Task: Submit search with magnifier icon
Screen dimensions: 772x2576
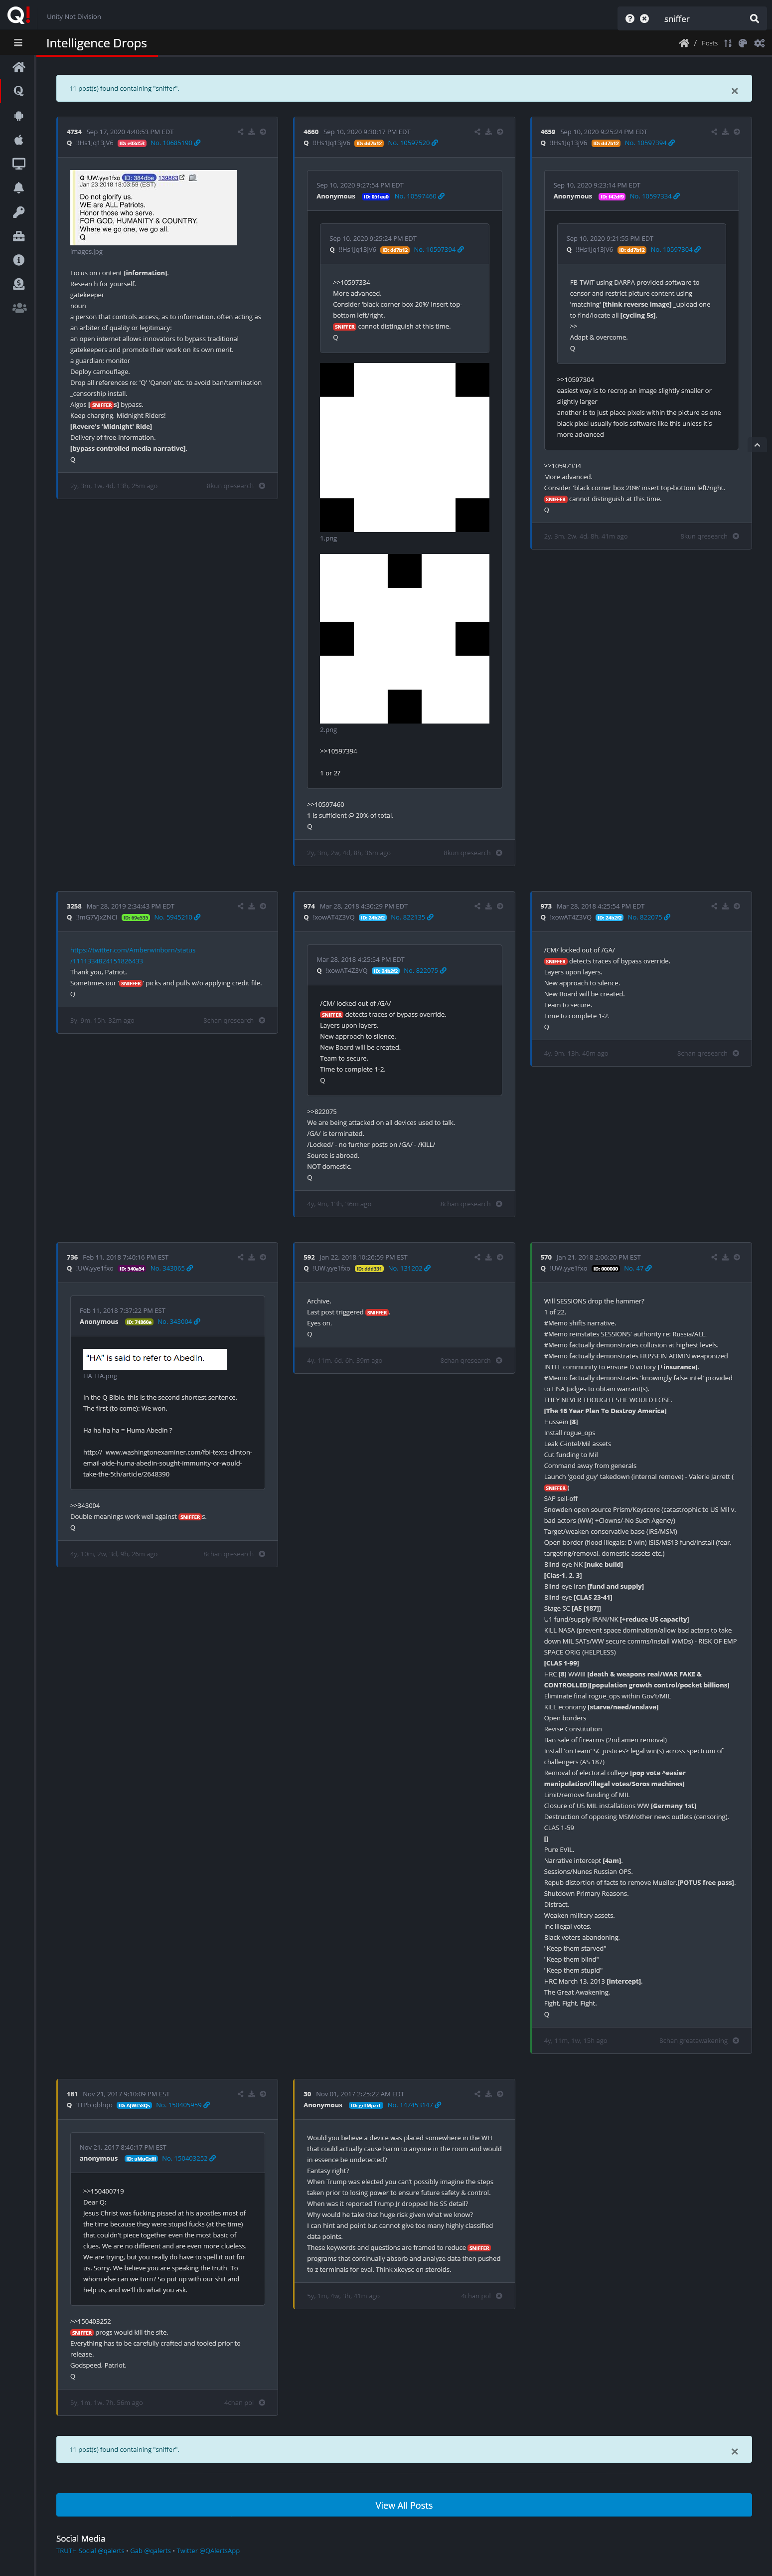Action: [x=754, y=18]
